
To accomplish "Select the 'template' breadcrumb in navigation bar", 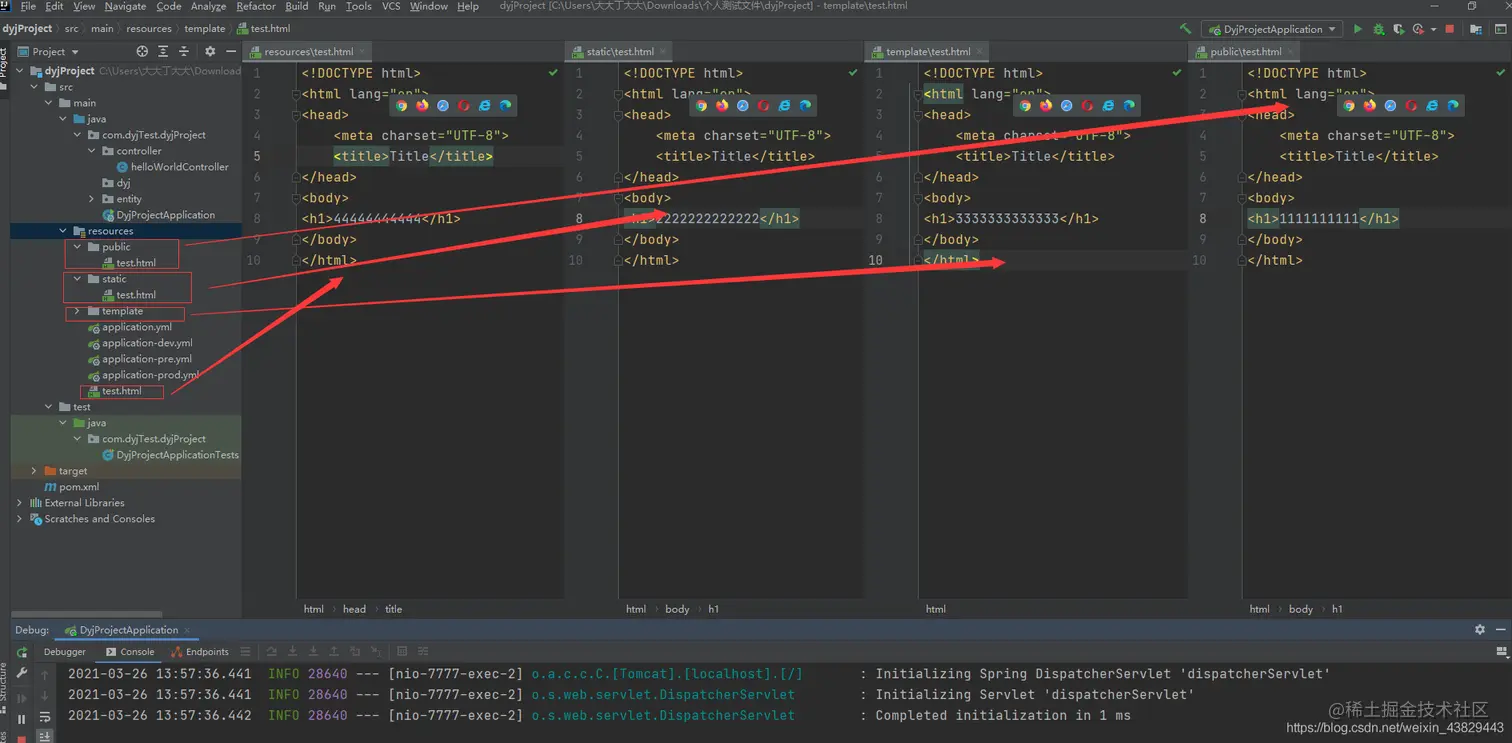I will [204, 29].
